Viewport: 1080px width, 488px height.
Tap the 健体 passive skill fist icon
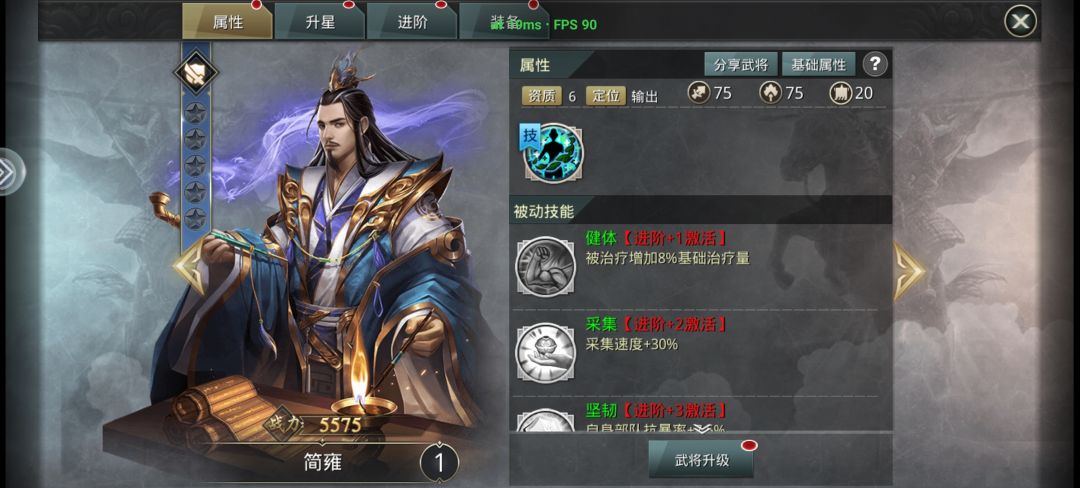click(x=546, y=266)
